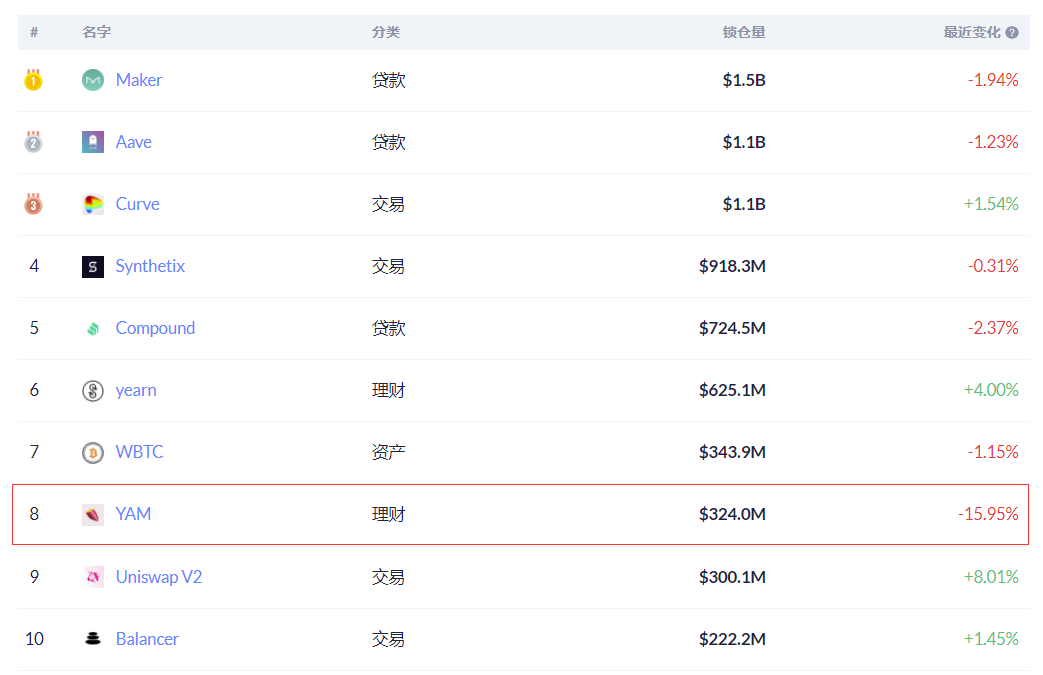
Task: Open the Maker project link
Action: (x=138, y=80)
